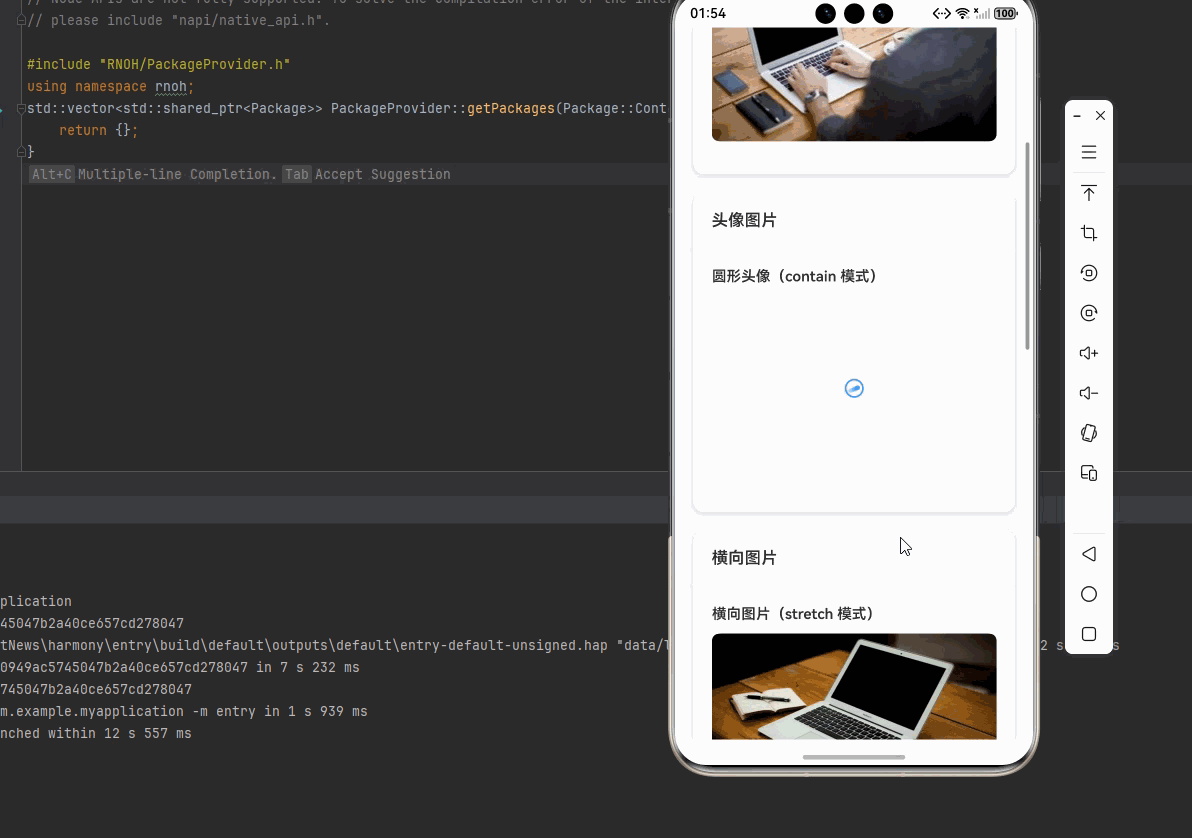Select the emulator screenshot crop icon
Screen dimensions: 1192x838
(1089, 233)
